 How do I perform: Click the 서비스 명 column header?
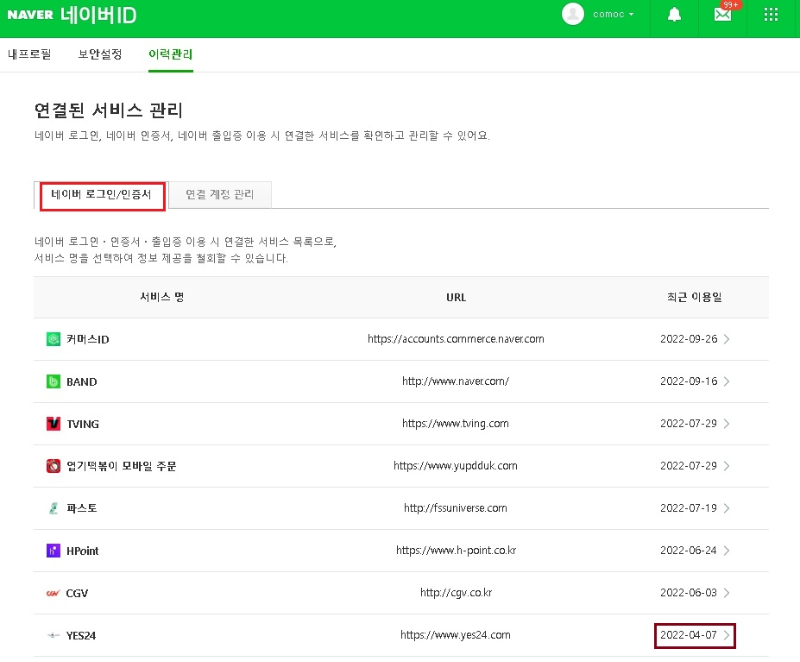[x=162, y=297]
